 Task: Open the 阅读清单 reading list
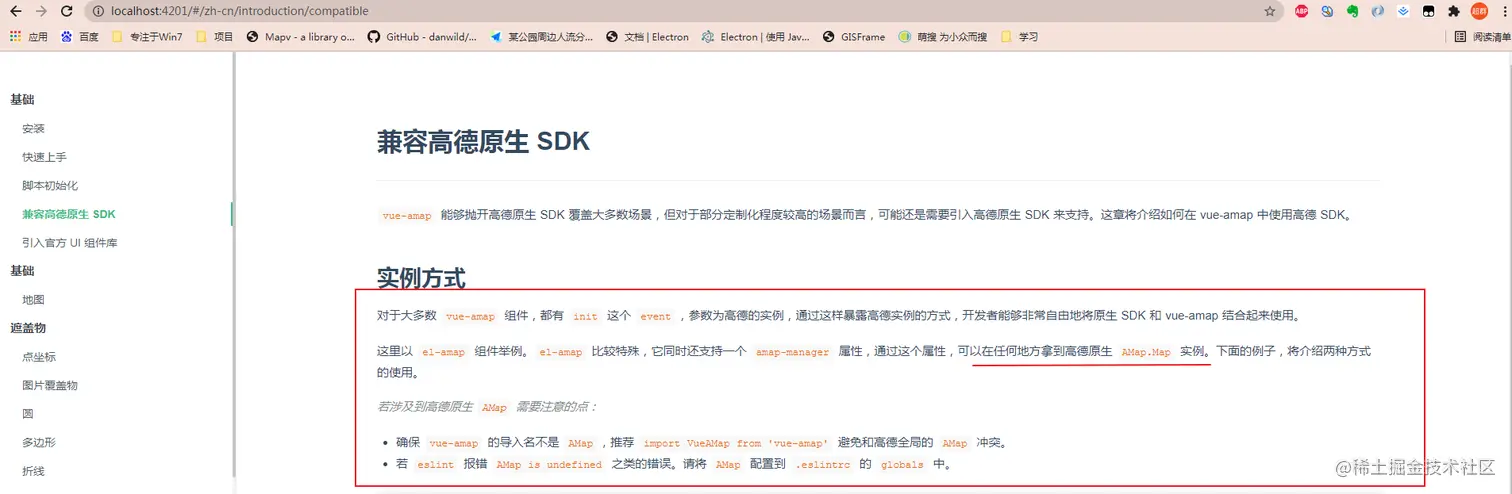[1482, 37]
